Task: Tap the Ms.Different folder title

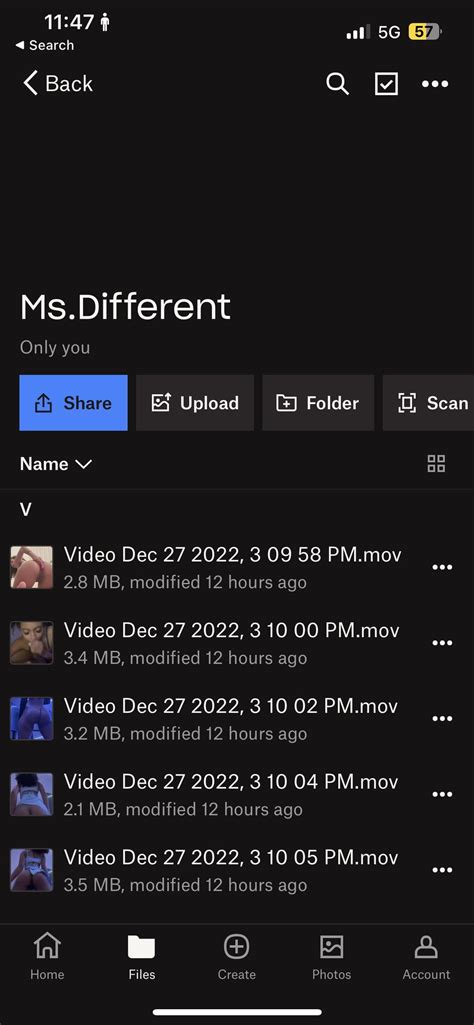Action: (x=125, y=307)
